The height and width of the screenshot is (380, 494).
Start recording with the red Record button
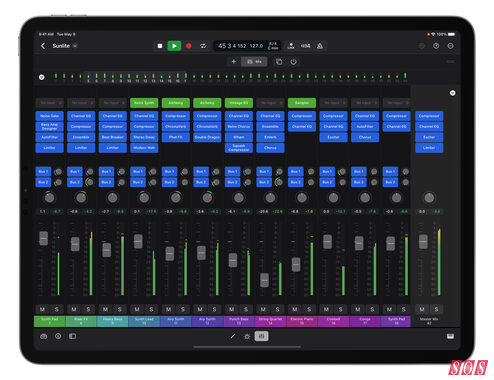click(x=189, y=46)
